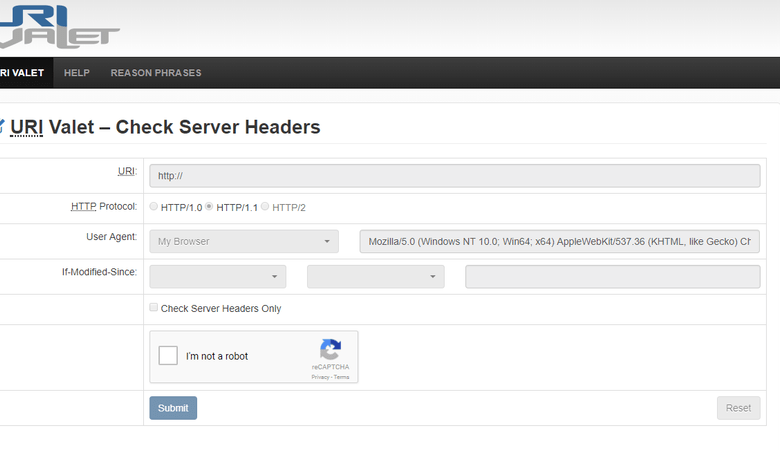Click into the URI http:// input field
The height and width of the screenshot is (450, 780).
point(455,176)
